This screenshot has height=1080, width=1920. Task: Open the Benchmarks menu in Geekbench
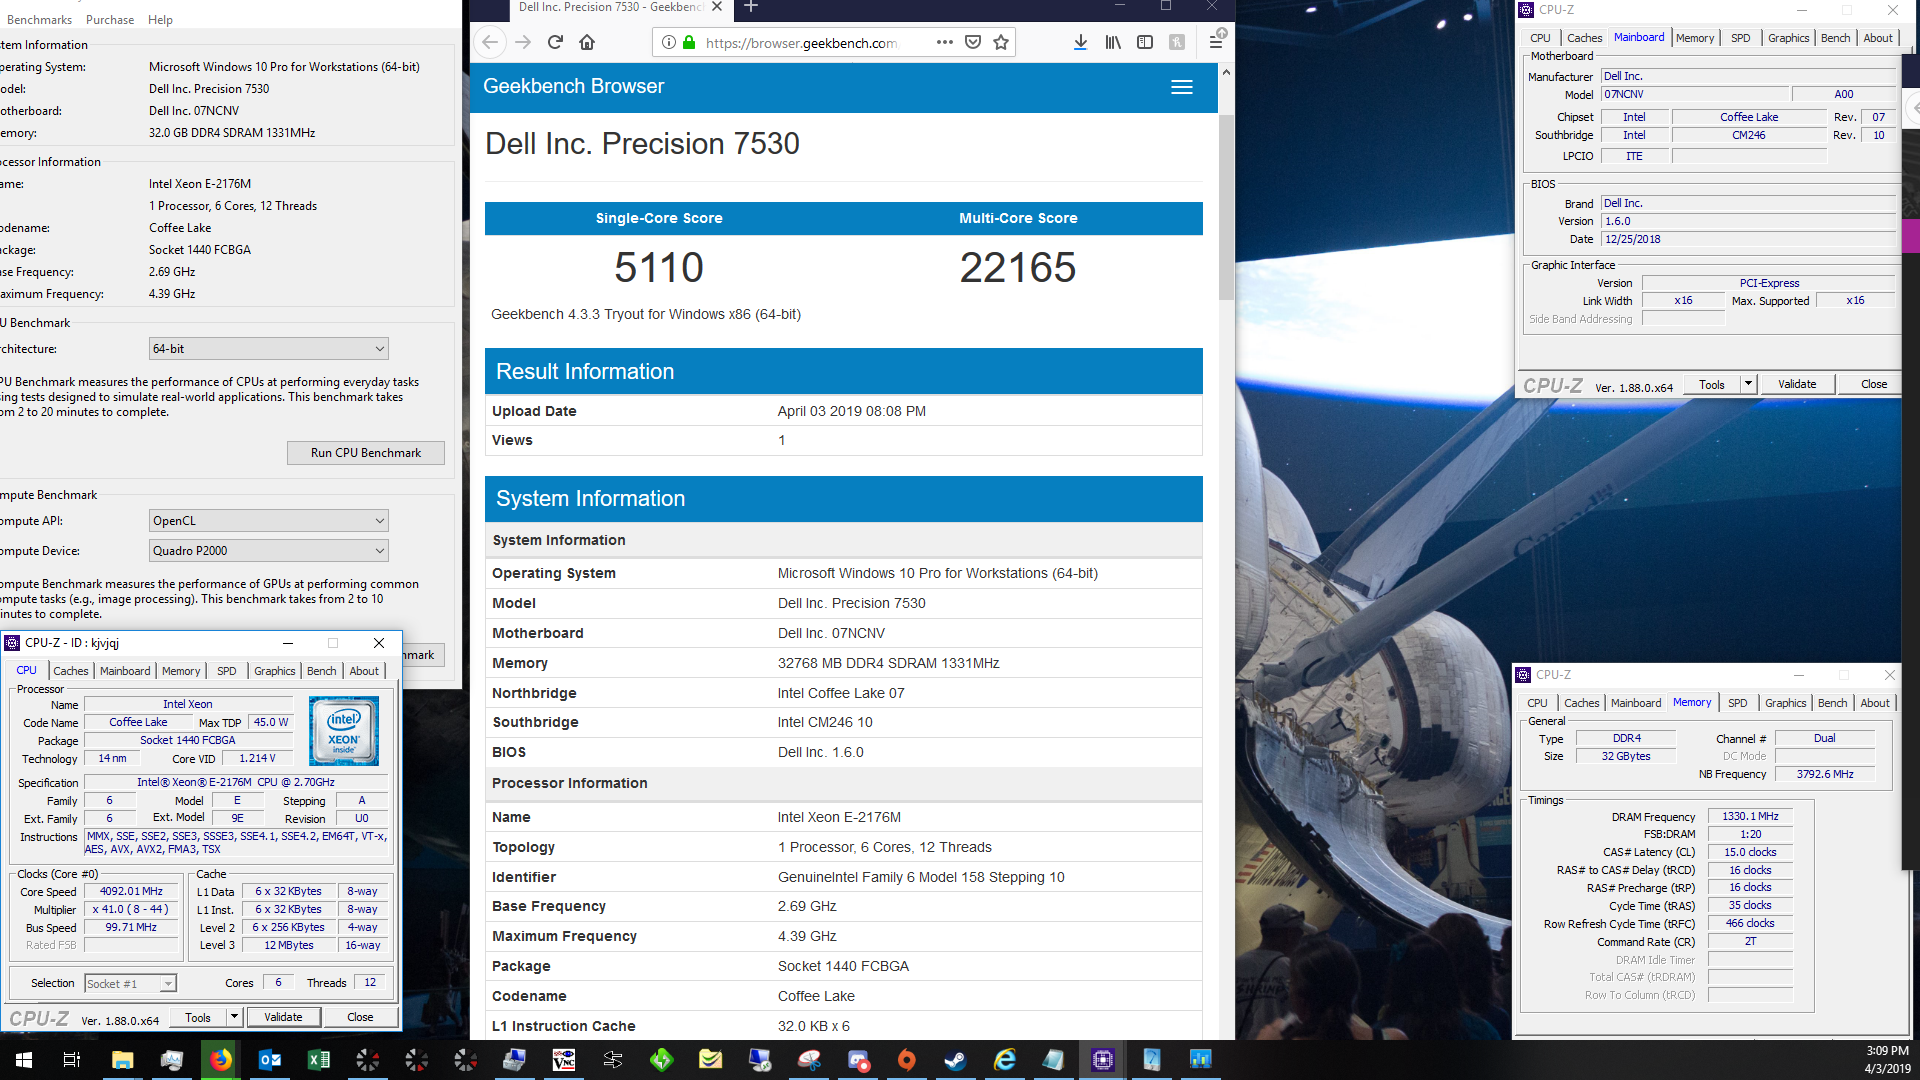[39, 19]
